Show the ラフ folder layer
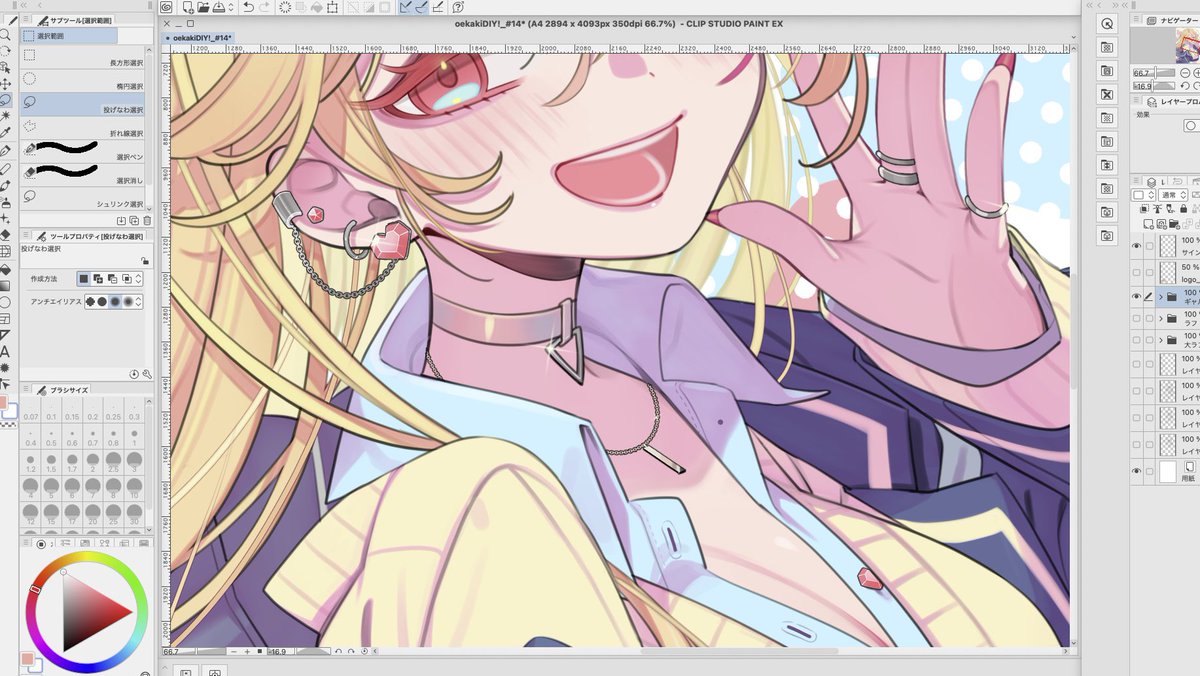The height and width of the screenshot is (676, 1200). click(x=1136, y=319)
